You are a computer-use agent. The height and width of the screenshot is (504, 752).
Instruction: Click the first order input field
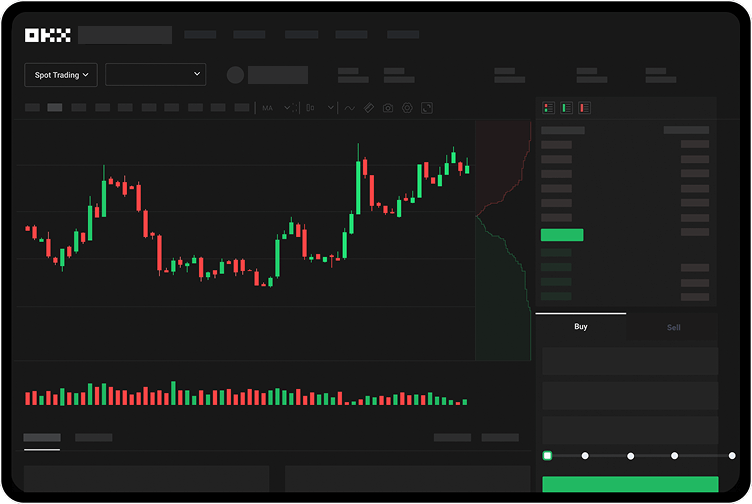(630, 361)
